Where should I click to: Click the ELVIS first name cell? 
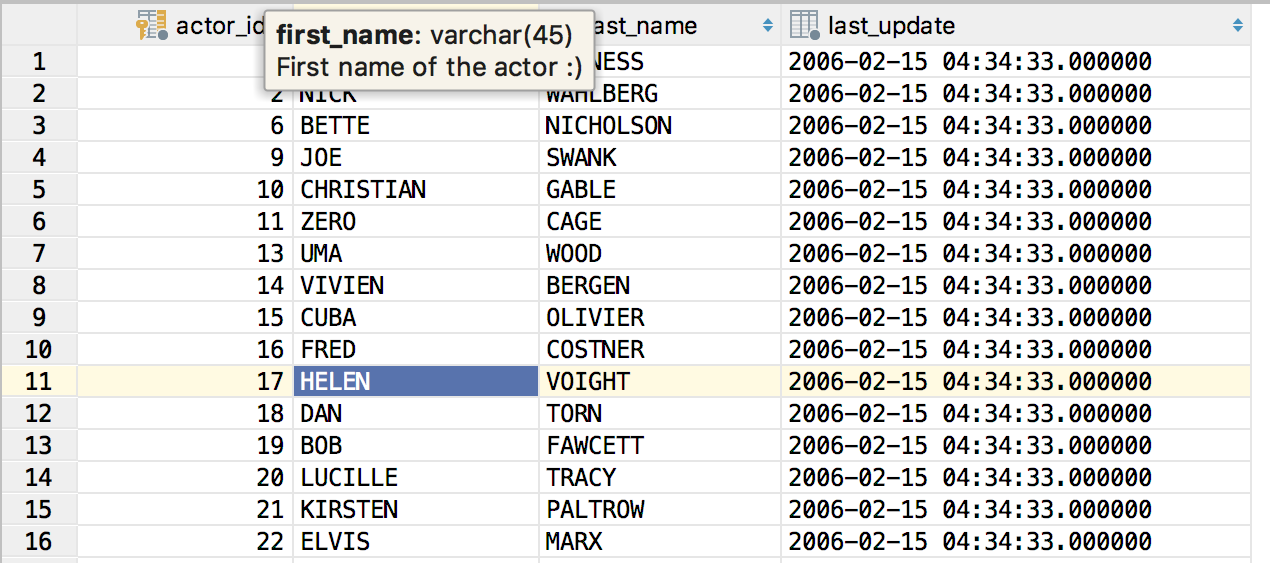[415, 541]
